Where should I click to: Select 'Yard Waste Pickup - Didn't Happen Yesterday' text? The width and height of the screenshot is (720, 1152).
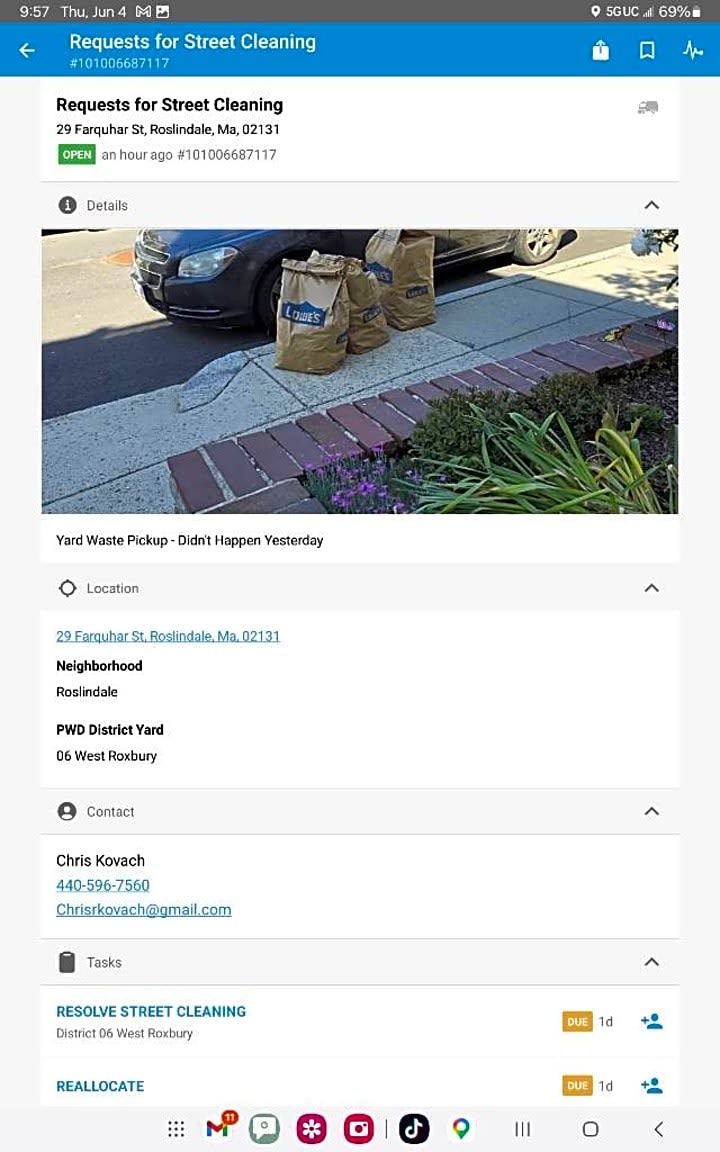point(190,540)
